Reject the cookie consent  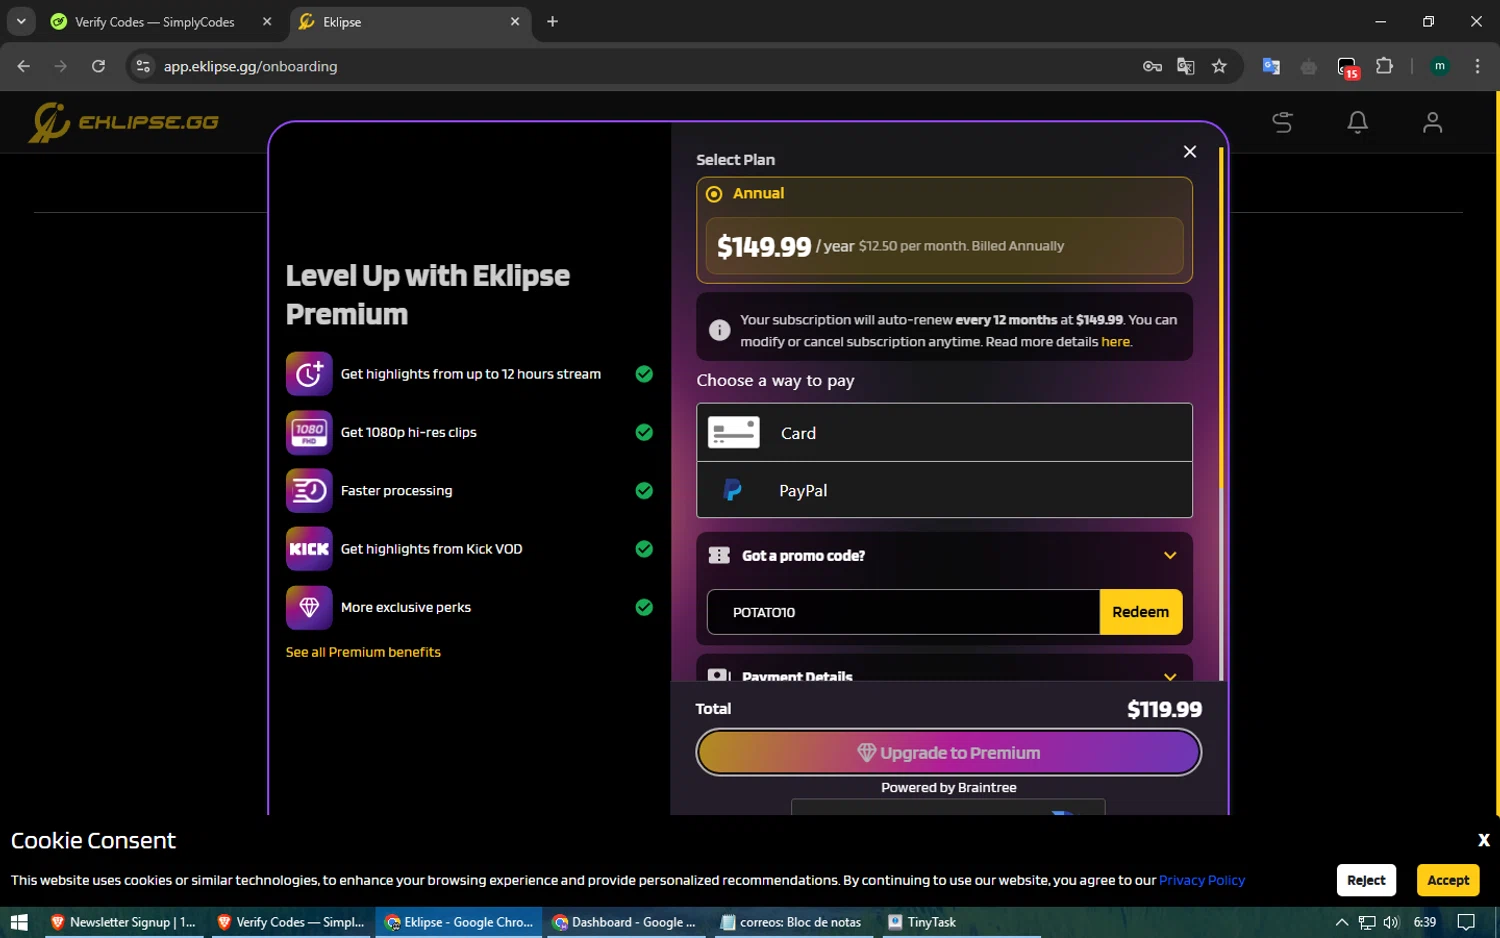pyautogui.click(x=1366, y=880)
